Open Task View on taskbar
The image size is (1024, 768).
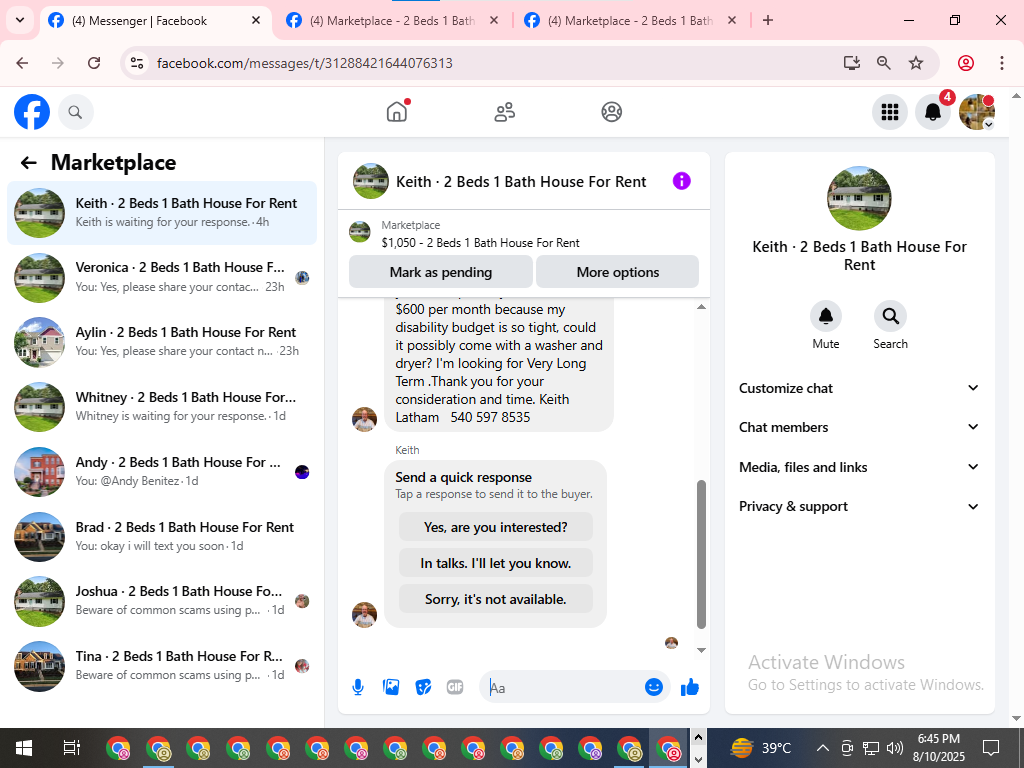point(71,748)
